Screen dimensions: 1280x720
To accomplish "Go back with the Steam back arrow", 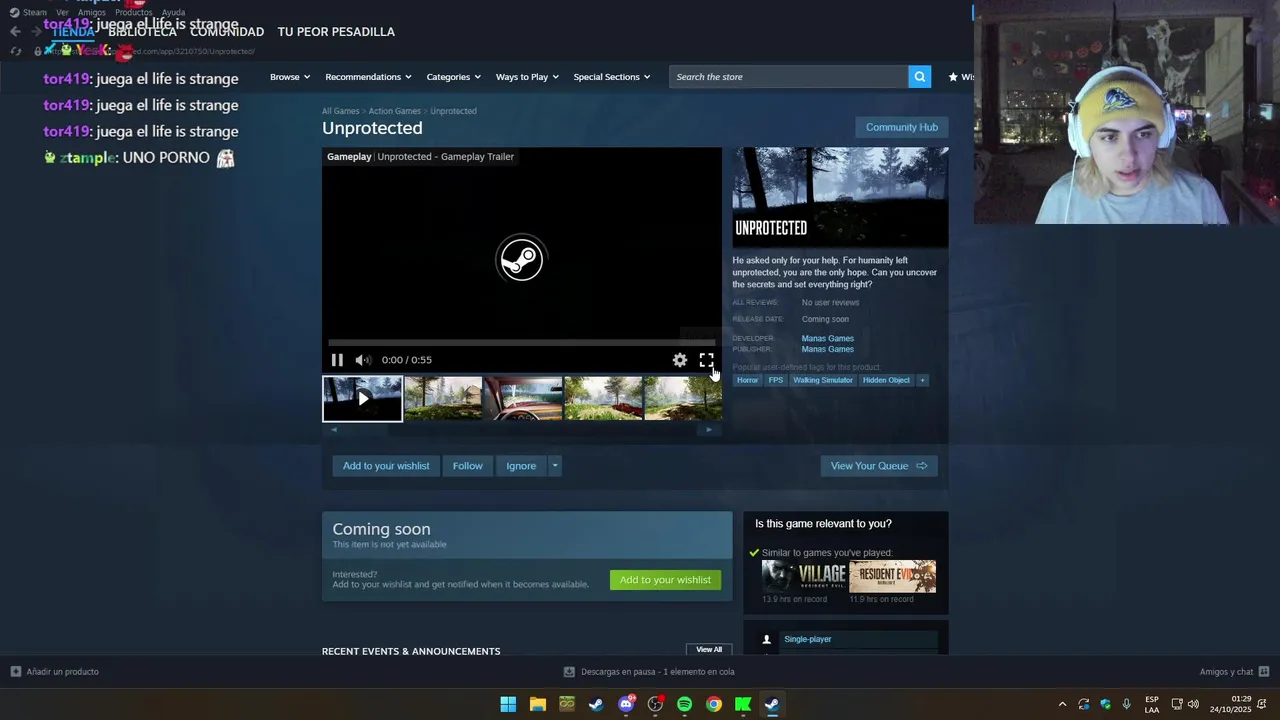I will click(x=15, y=32).
